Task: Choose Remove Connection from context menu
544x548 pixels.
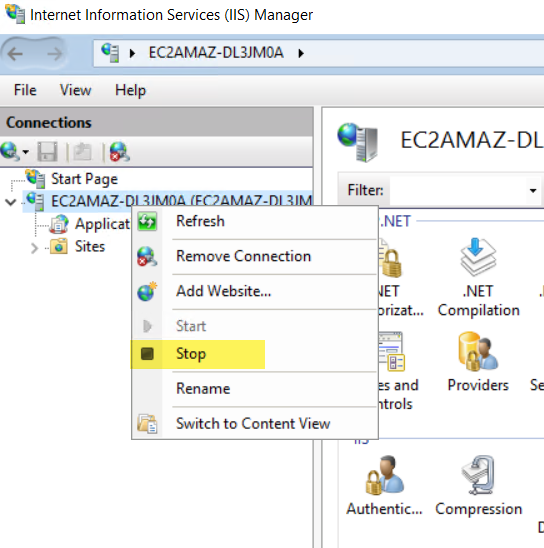Action: pyautogui.click(x=255, y=256)
